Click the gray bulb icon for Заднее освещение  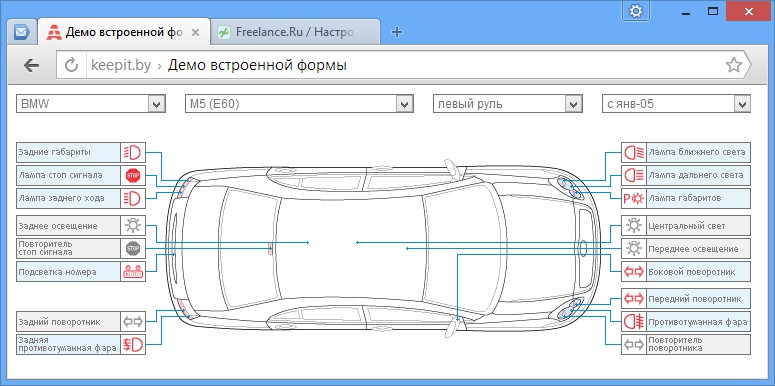point(133,225)
